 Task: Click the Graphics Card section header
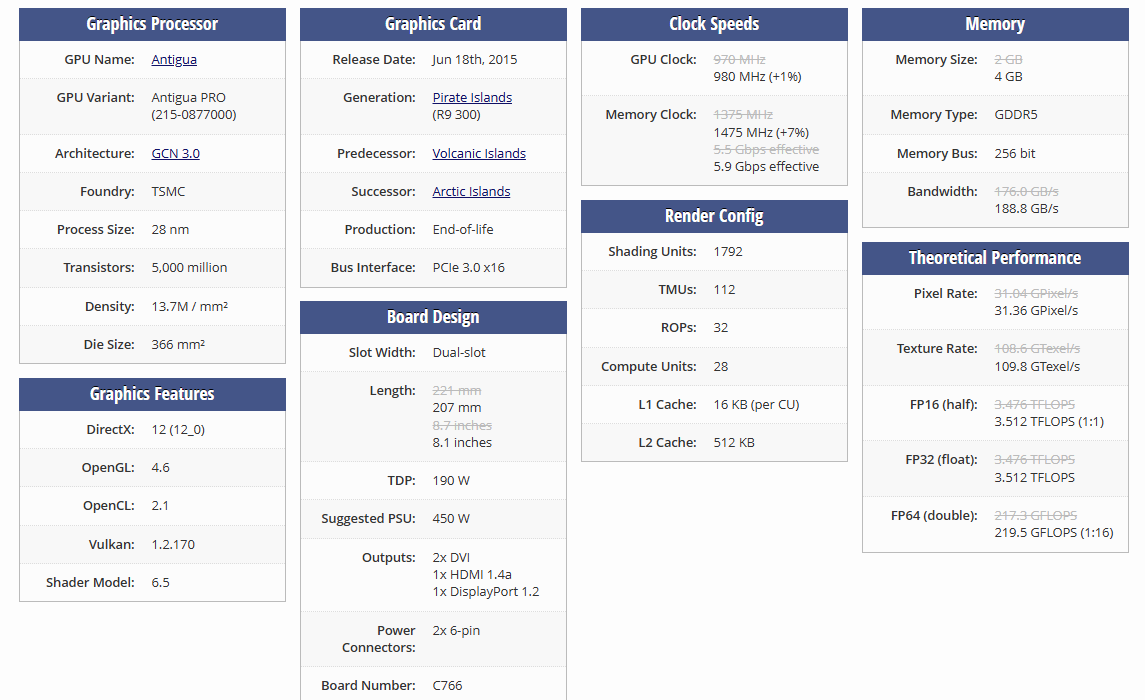pos(433,24)
